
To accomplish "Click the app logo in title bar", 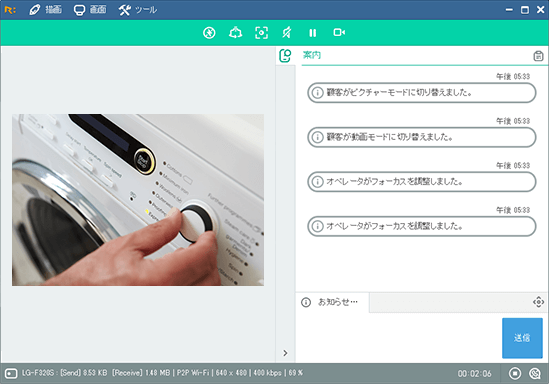I will [x=10, y=10].
